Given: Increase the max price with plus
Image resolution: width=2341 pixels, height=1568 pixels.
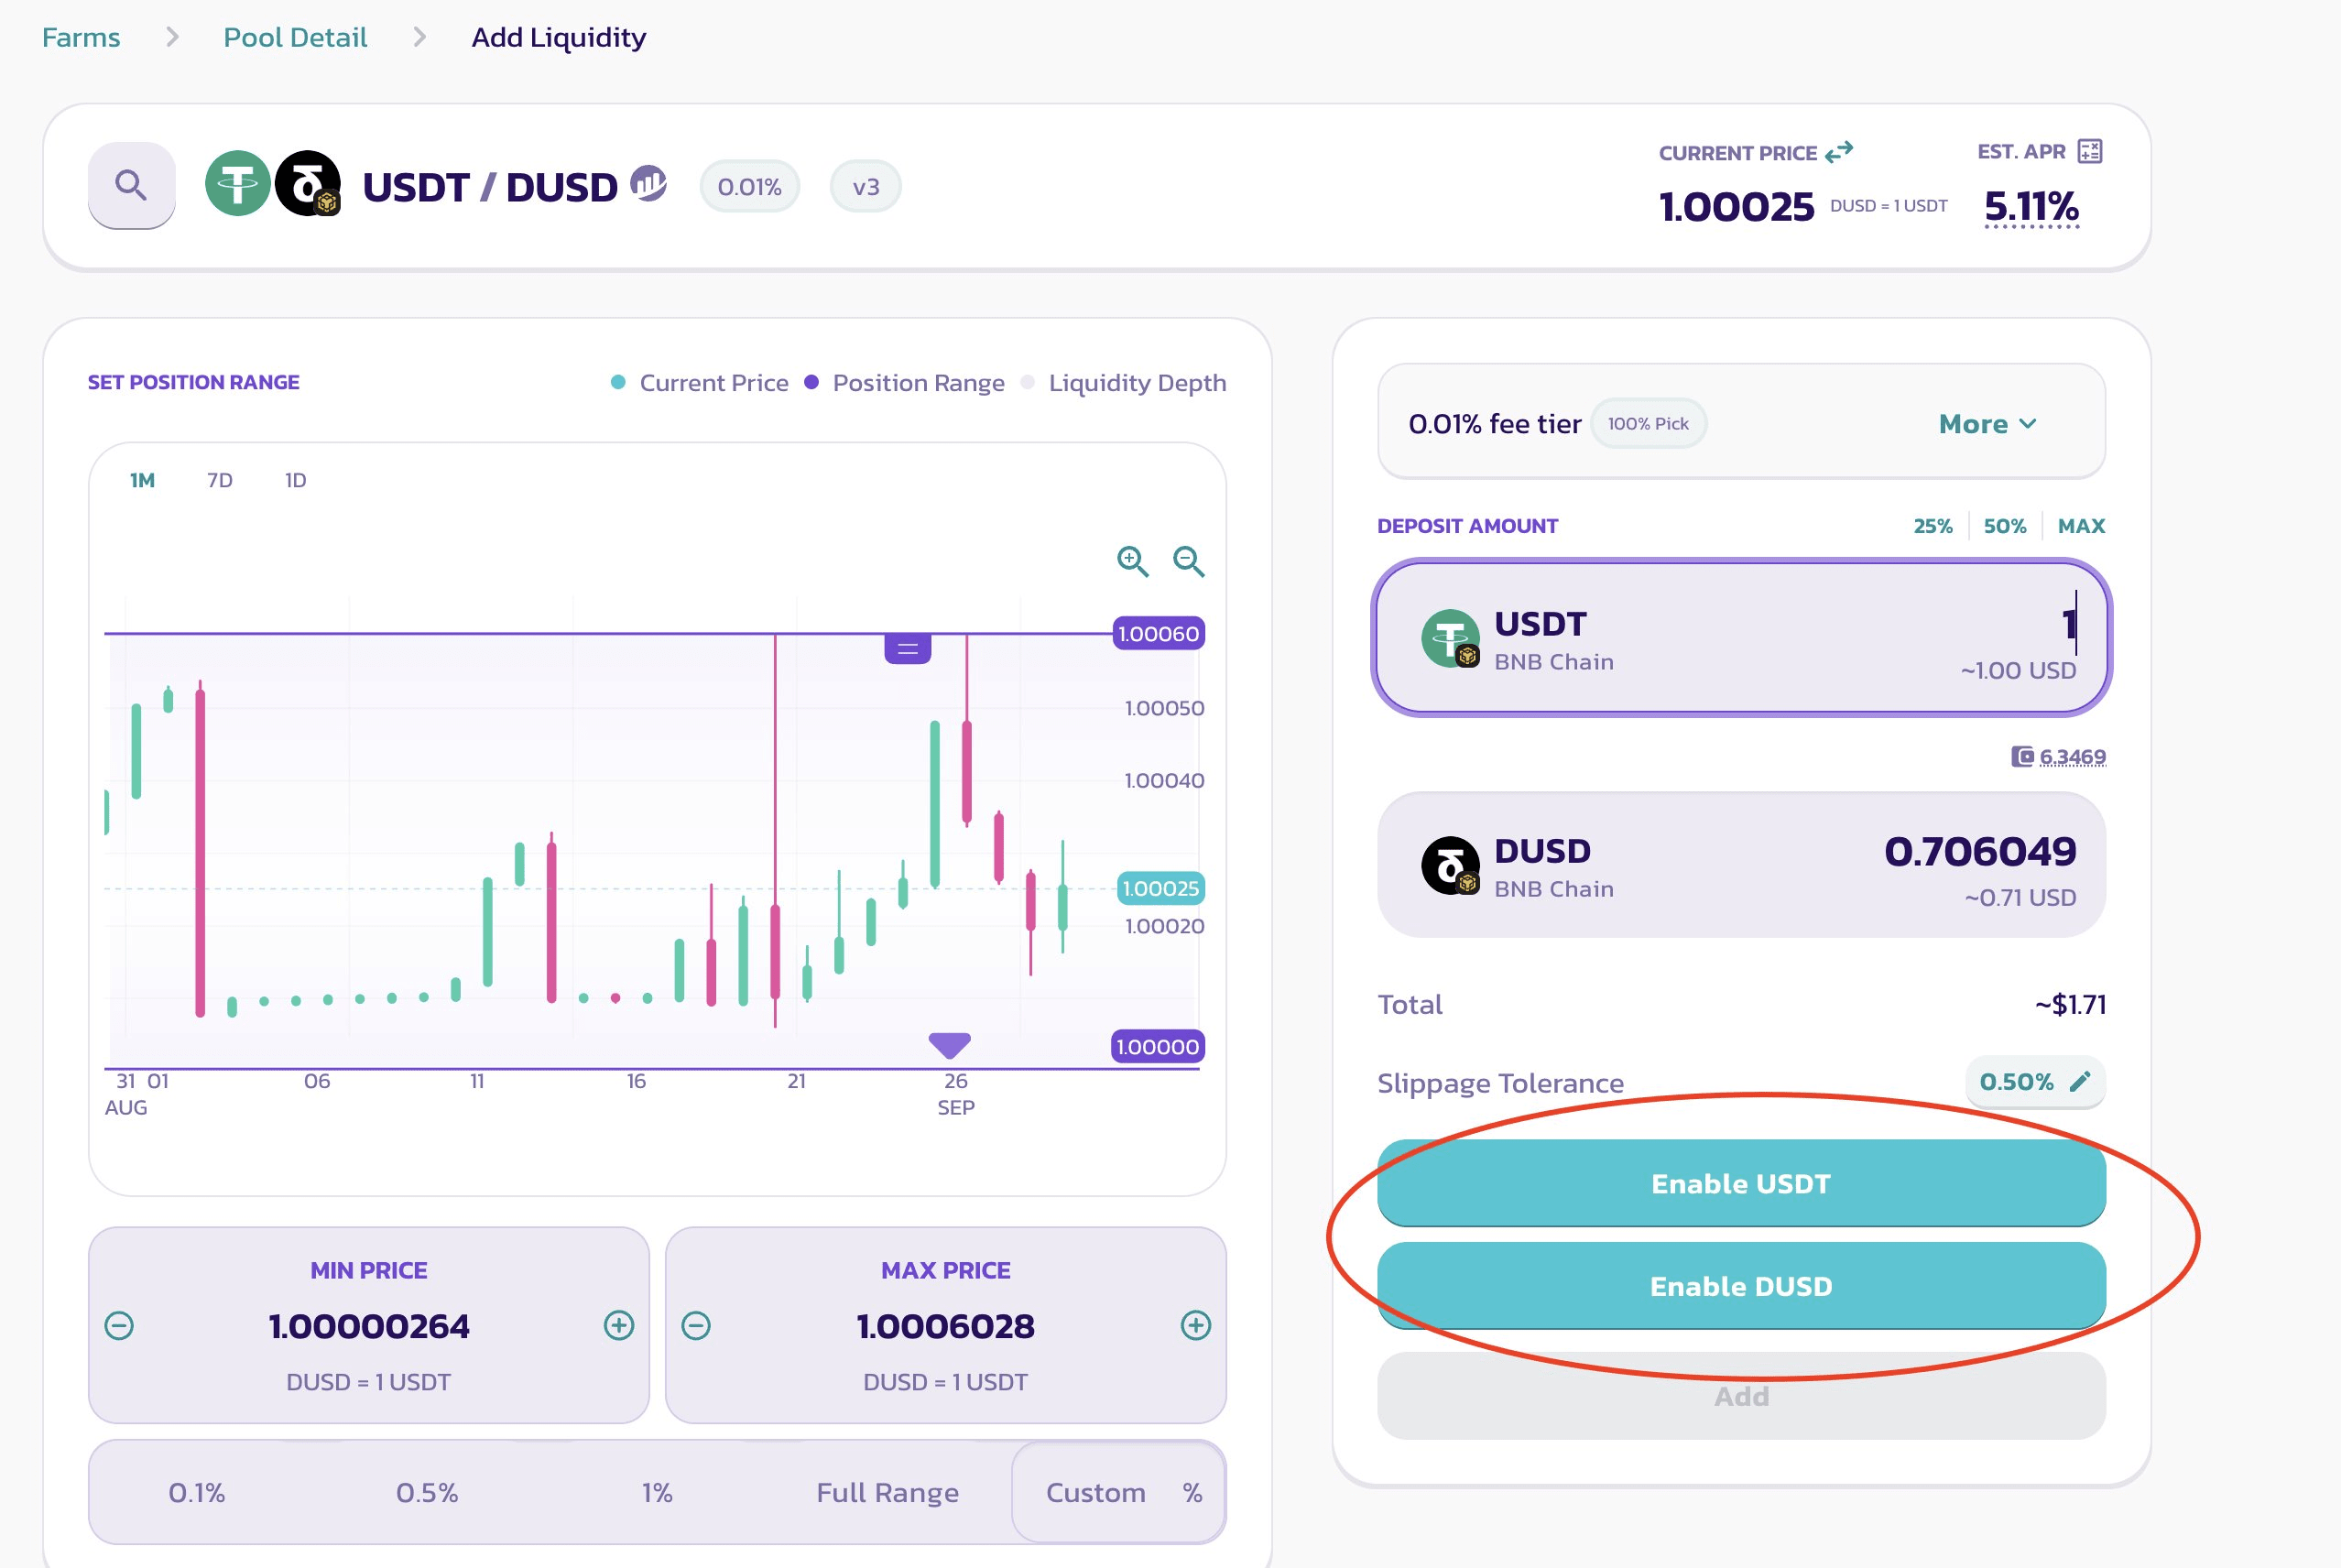Looking at the screenshot, I should point(1195,1326).
